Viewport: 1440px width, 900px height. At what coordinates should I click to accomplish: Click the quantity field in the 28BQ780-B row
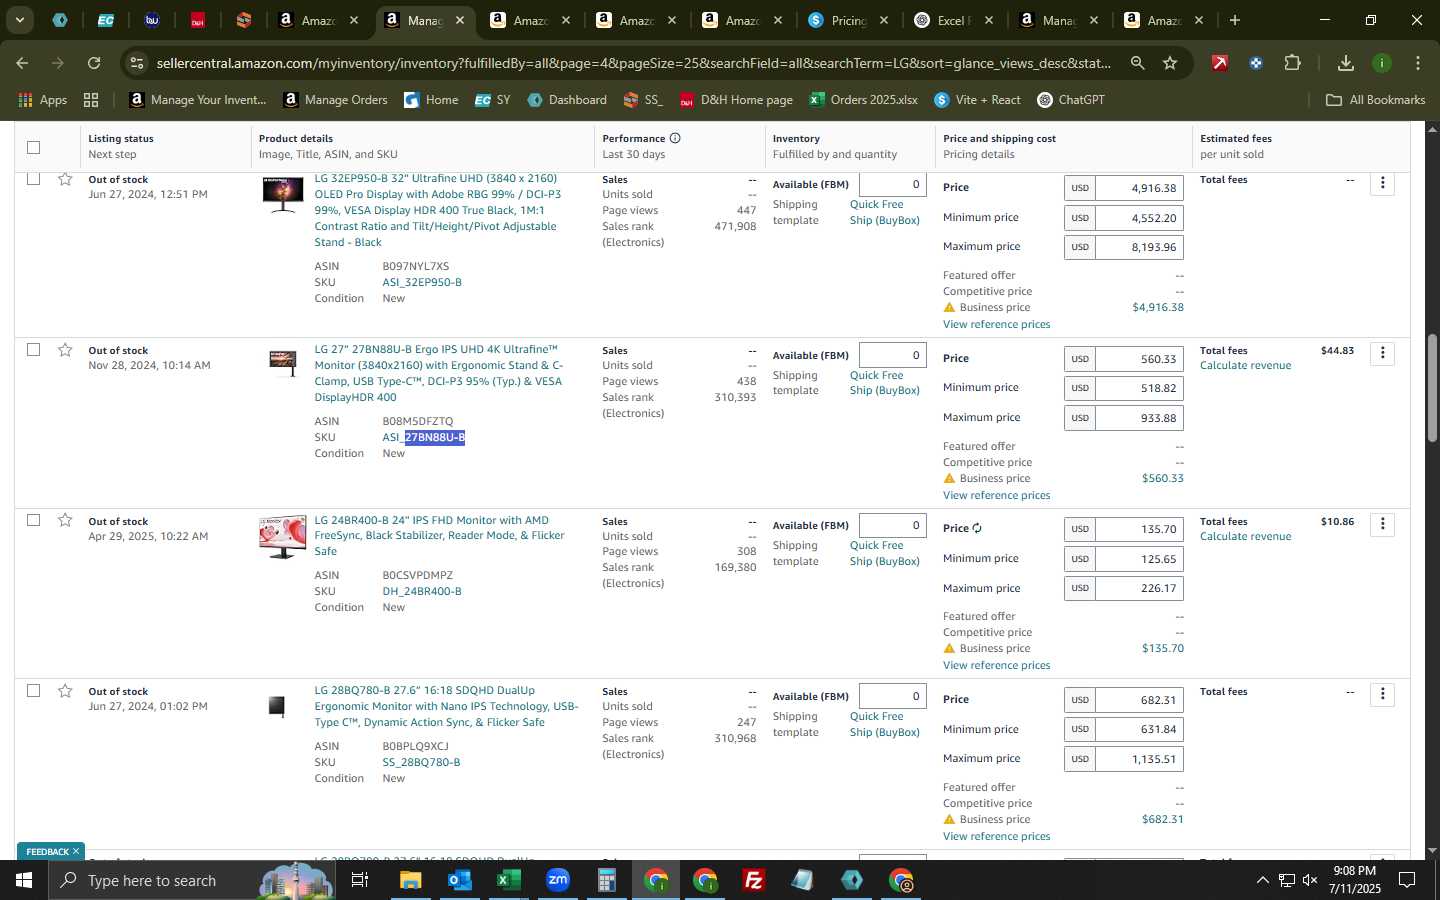(x=892, y=695)
